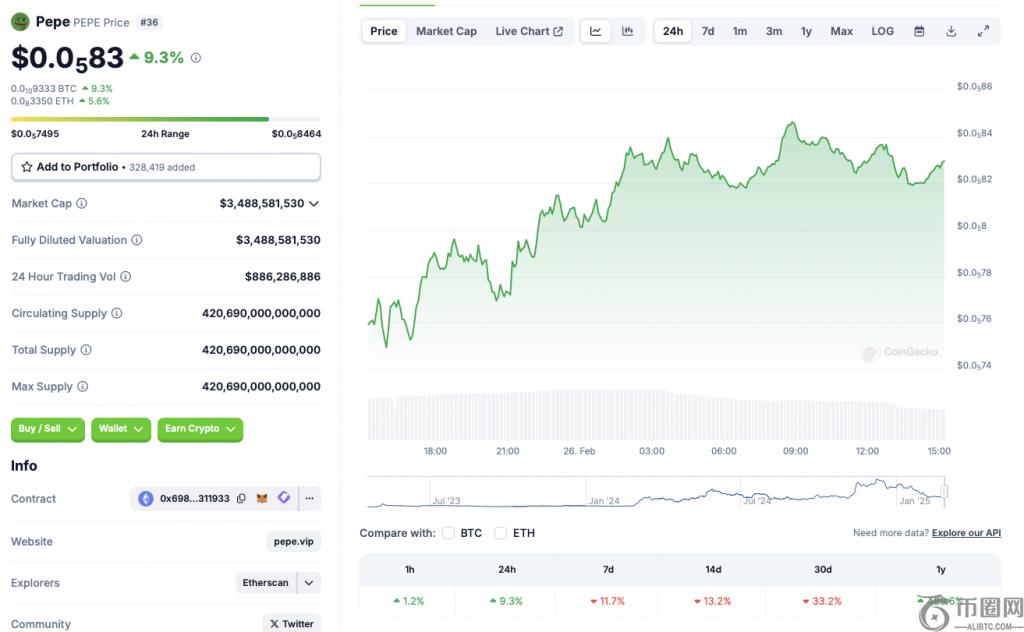Switch to candlestick chart view icon

[x=627, y=31]
